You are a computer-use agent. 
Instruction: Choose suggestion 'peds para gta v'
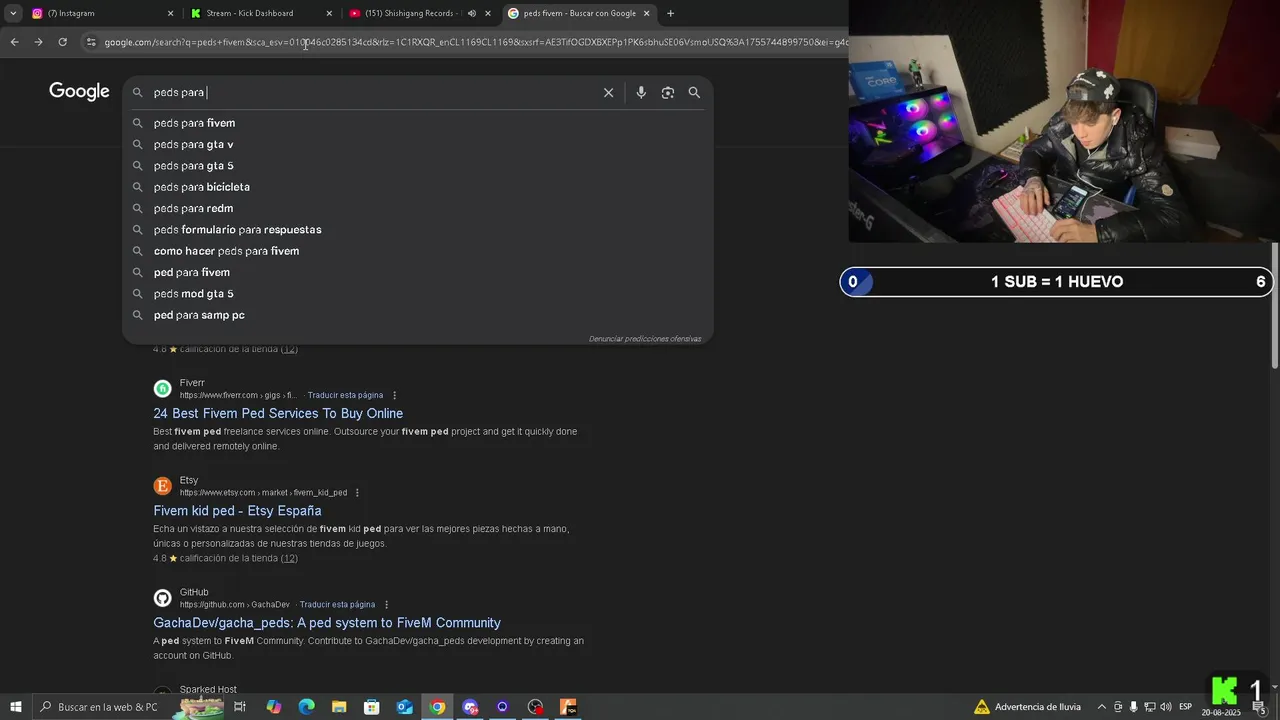pos(417,144)
